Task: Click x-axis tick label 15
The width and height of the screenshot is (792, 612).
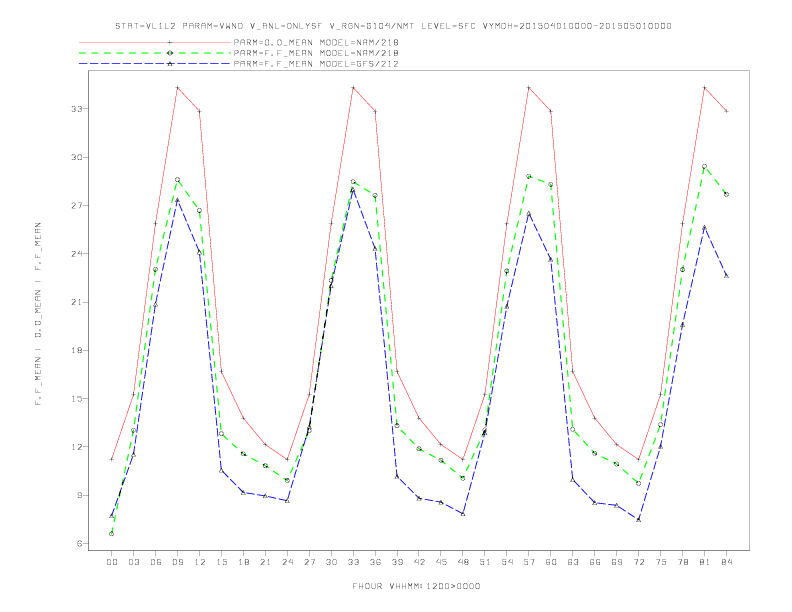Action: 221,562
